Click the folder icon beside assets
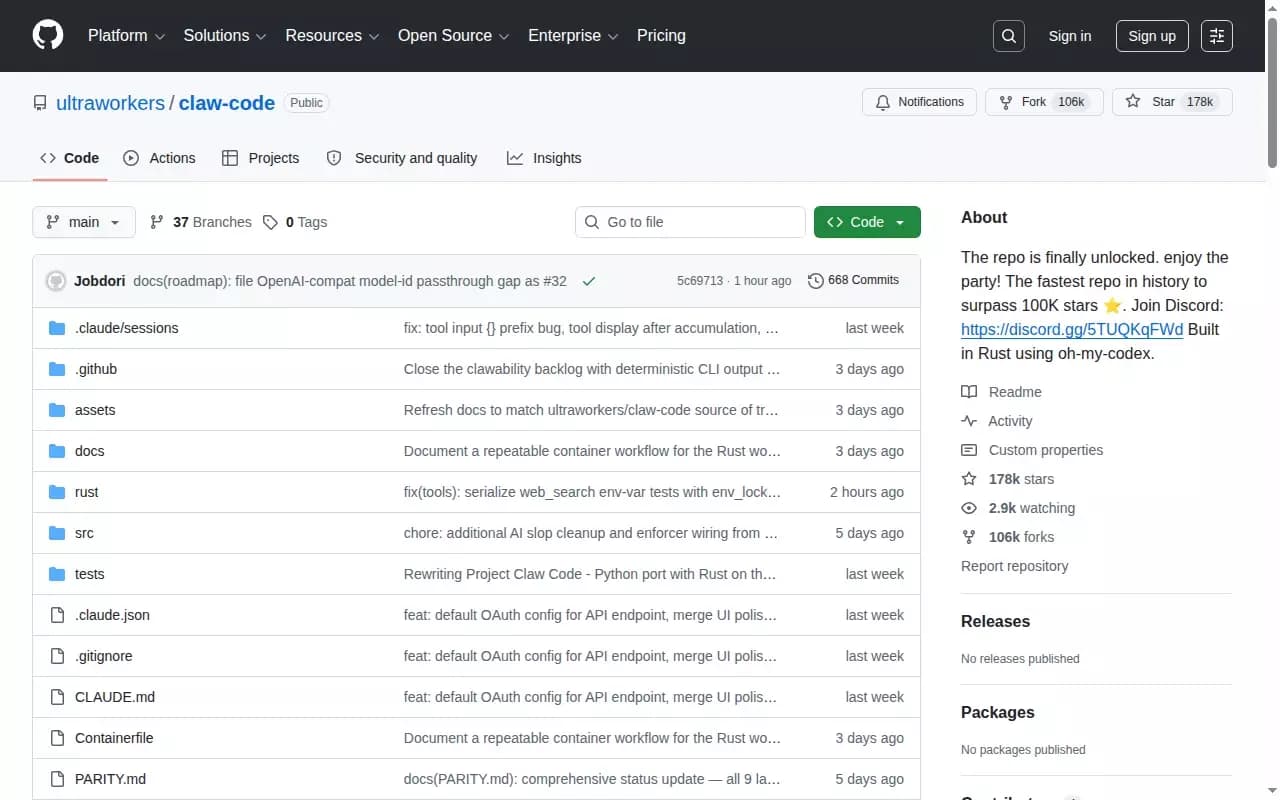The height and width of the screenshot is (800, 1280). (57, 410)
